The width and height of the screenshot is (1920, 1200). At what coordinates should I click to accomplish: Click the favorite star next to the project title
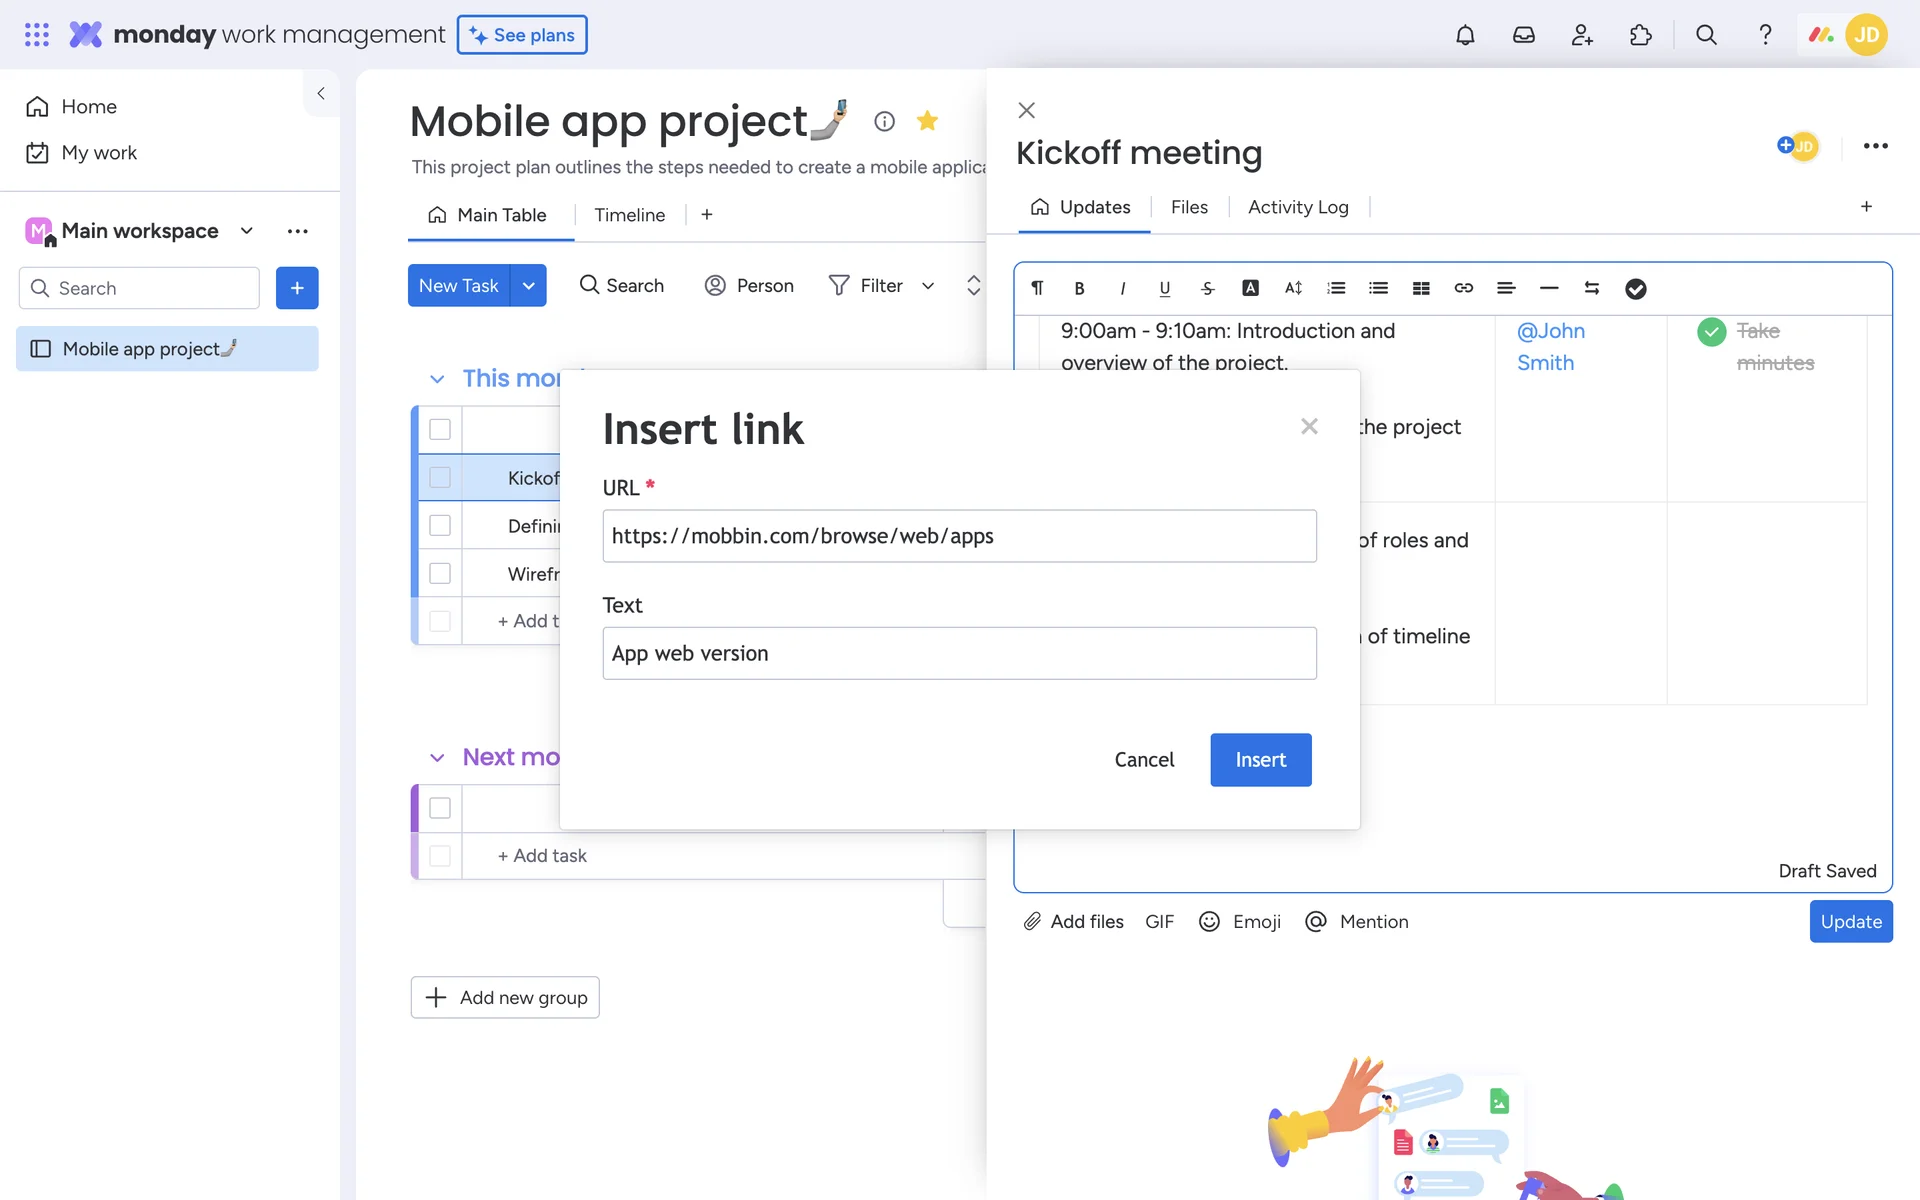[x=927, y=121]
